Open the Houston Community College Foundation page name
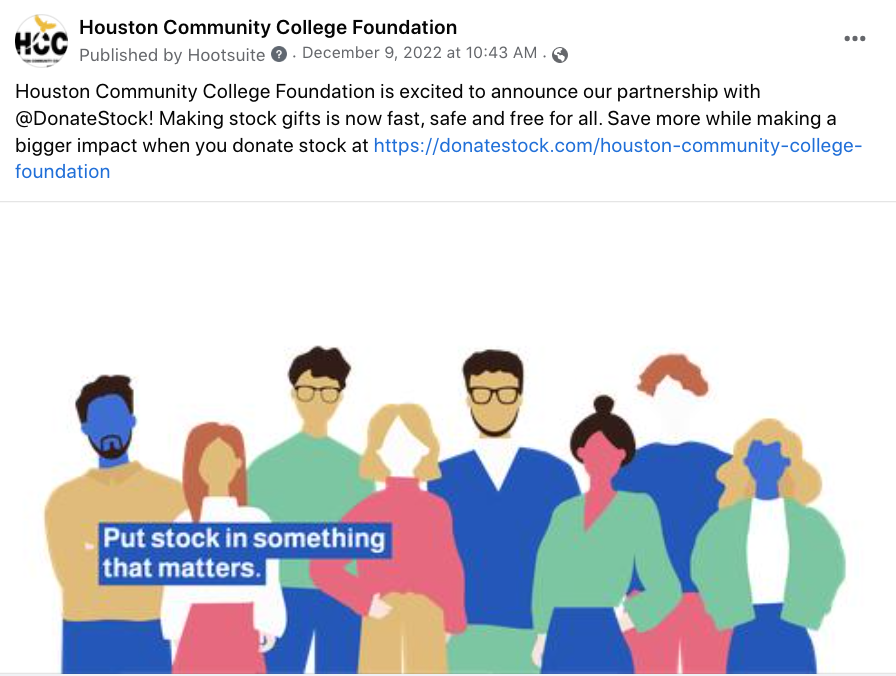Viewport: 896px width, 676px height. (268, 27)
